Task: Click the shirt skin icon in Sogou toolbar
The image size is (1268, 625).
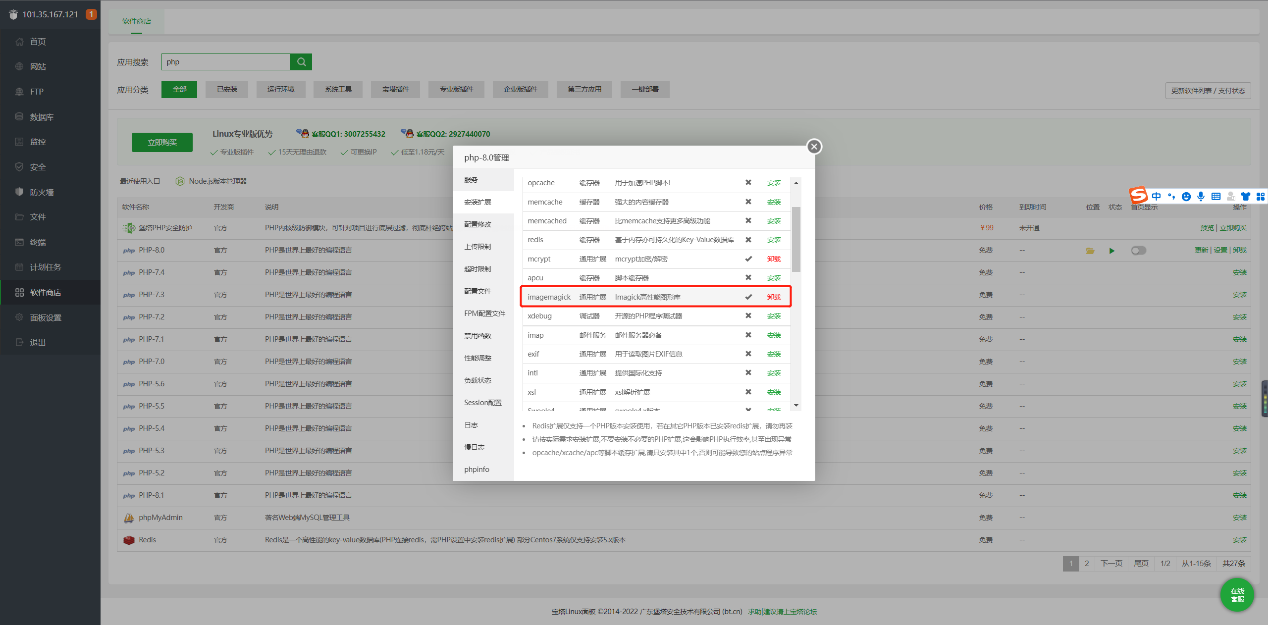Action: click(1245, 196)
